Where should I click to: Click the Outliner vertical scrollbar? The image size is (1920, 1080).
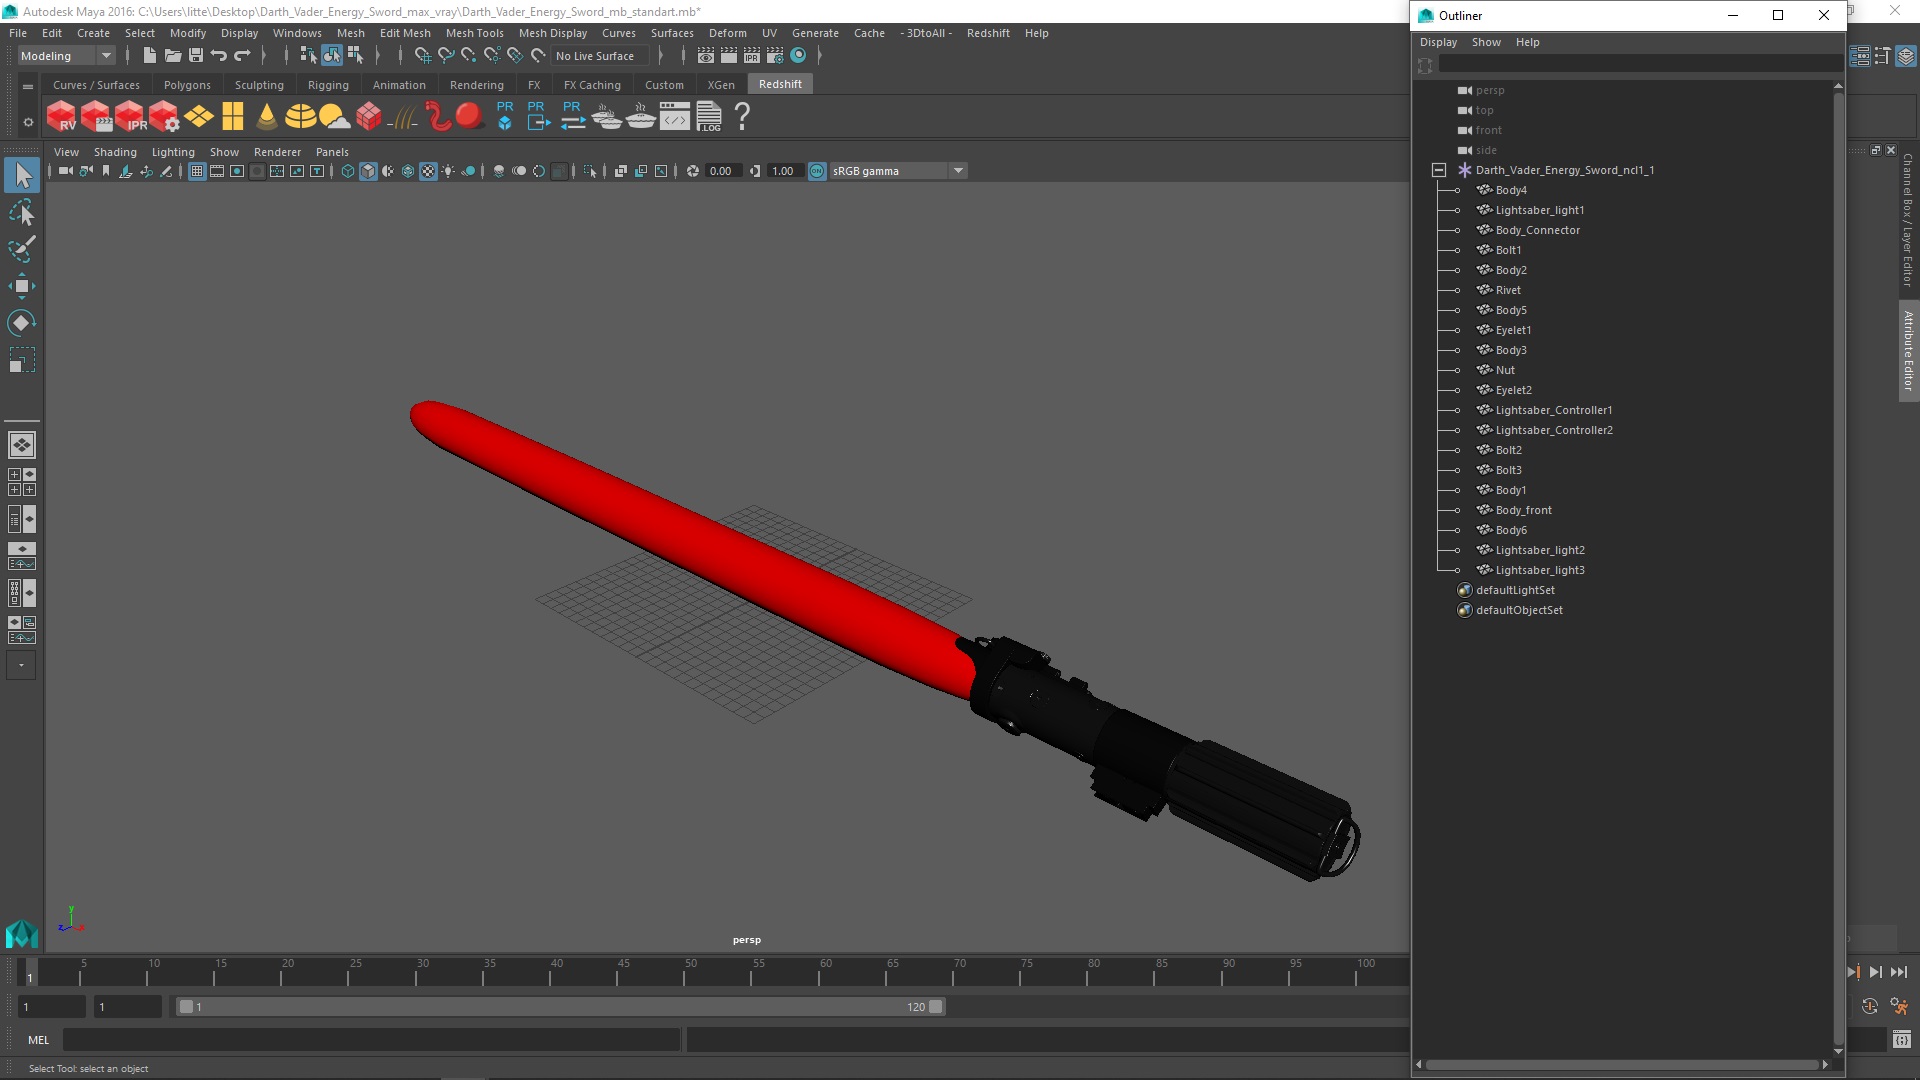[x=1838, y=570]
